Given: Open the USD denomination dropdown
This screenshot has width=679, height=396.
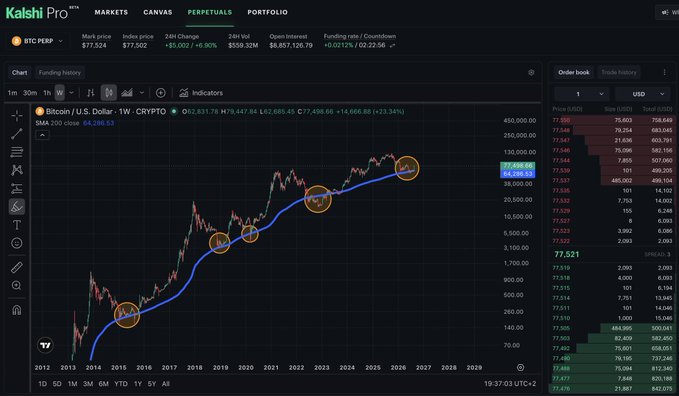Looking at the screenshot, I should (642, 94).
